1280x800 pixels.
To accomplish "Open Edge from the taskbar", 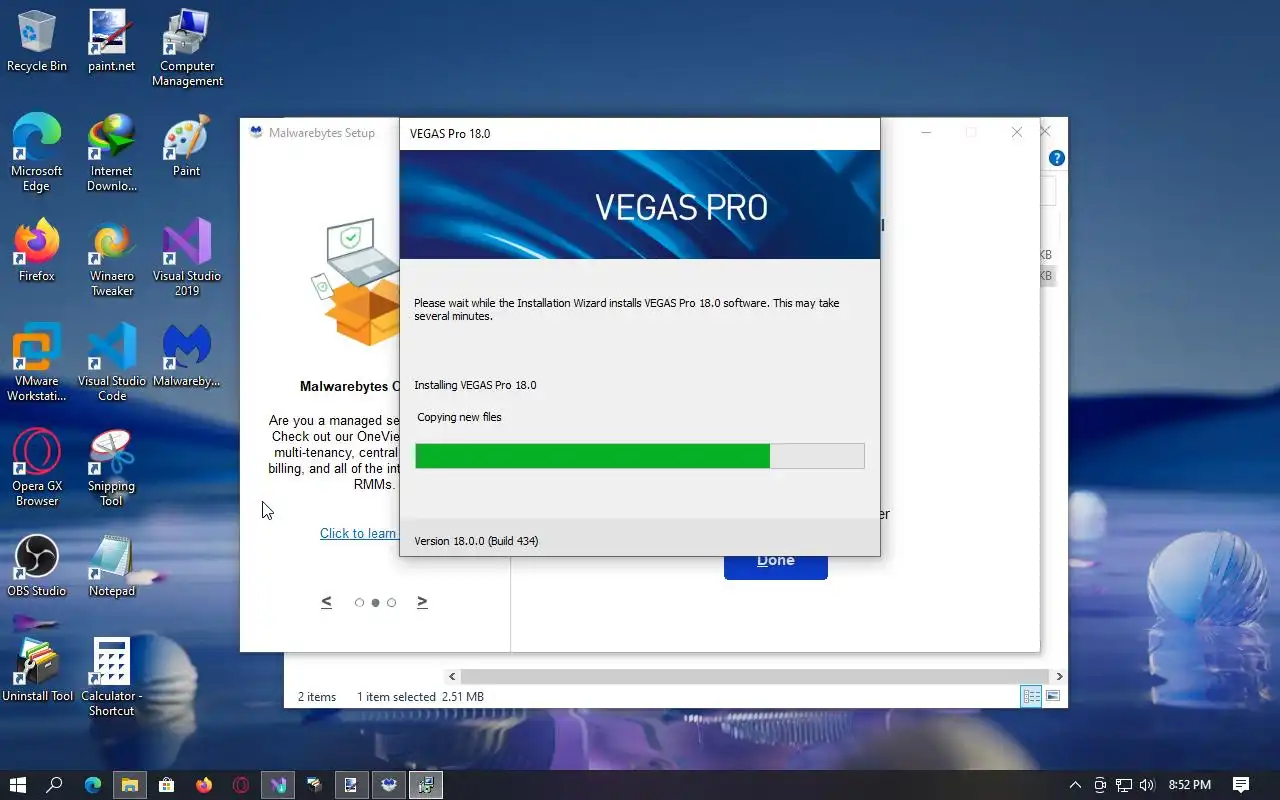I will tap(92, 785).
